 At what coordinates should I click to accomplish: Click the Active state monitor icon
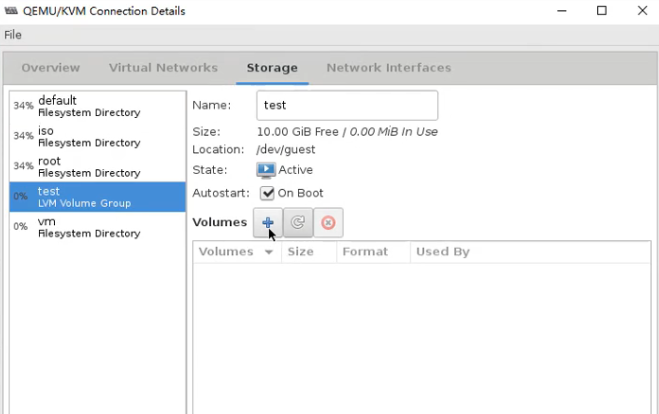pos(266,170)
